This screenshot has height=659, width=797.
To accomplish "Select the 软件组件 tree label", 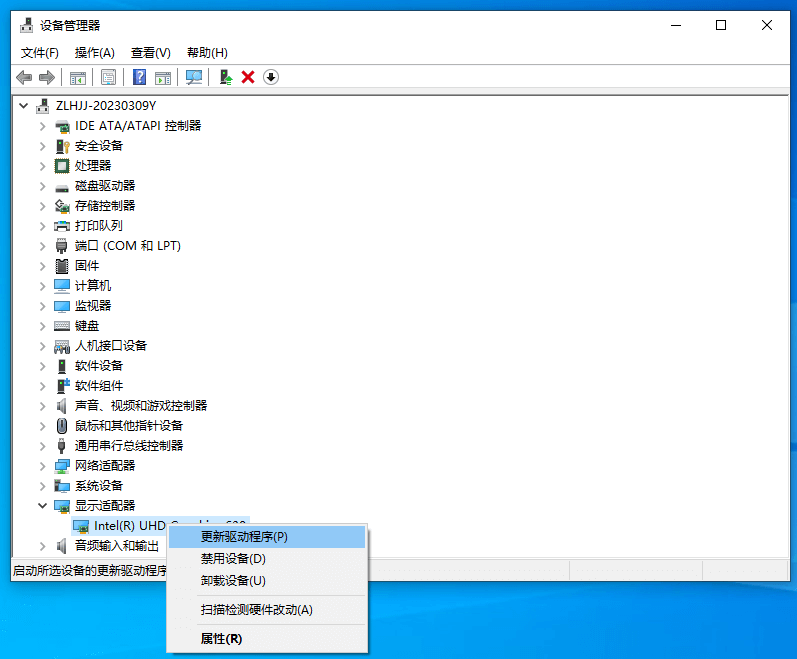I will click(99, 386).
